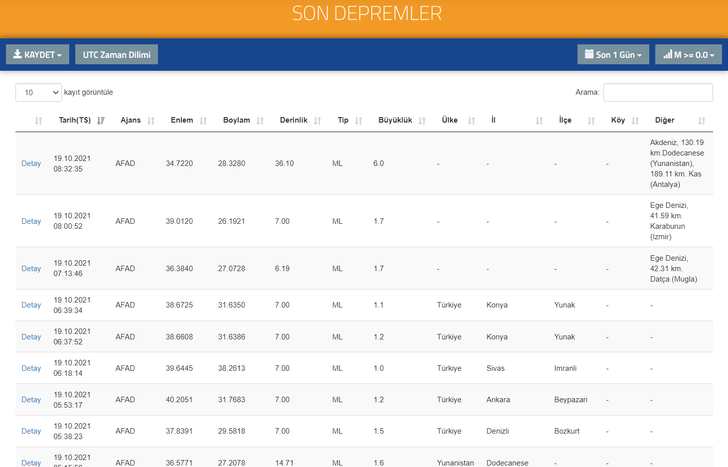Open Detay for the 08:32:35 earthquake
Image resolution: width=728 pixels, height=467 pixels.
pyautogui.click(x=31, y=163)
